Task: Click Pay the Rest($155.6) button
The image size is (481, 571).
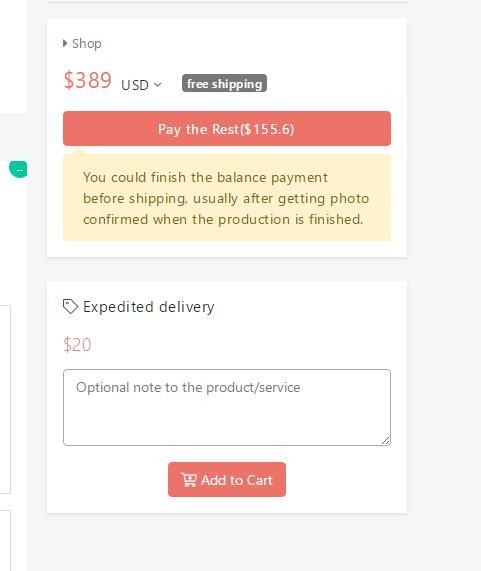Action: [x=227, y=129]
